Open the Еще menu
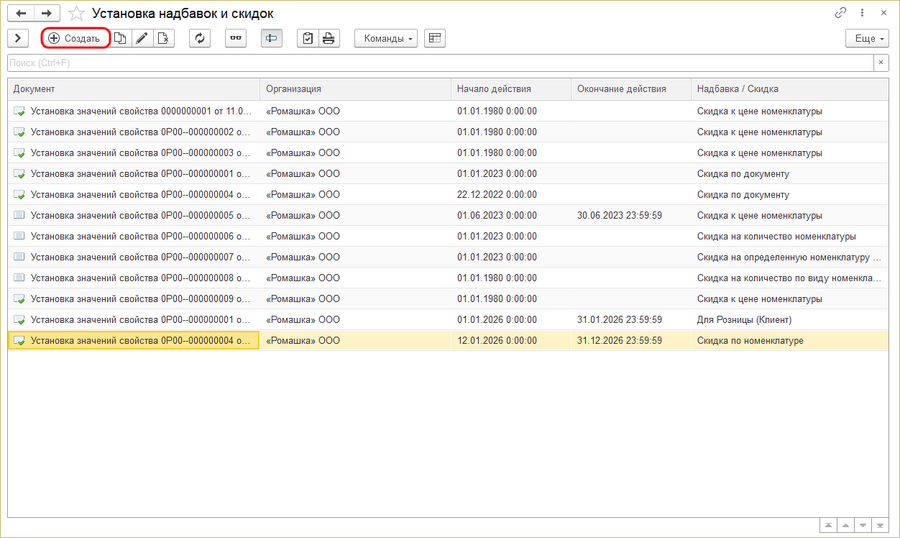900x538 pixels. 867,38
